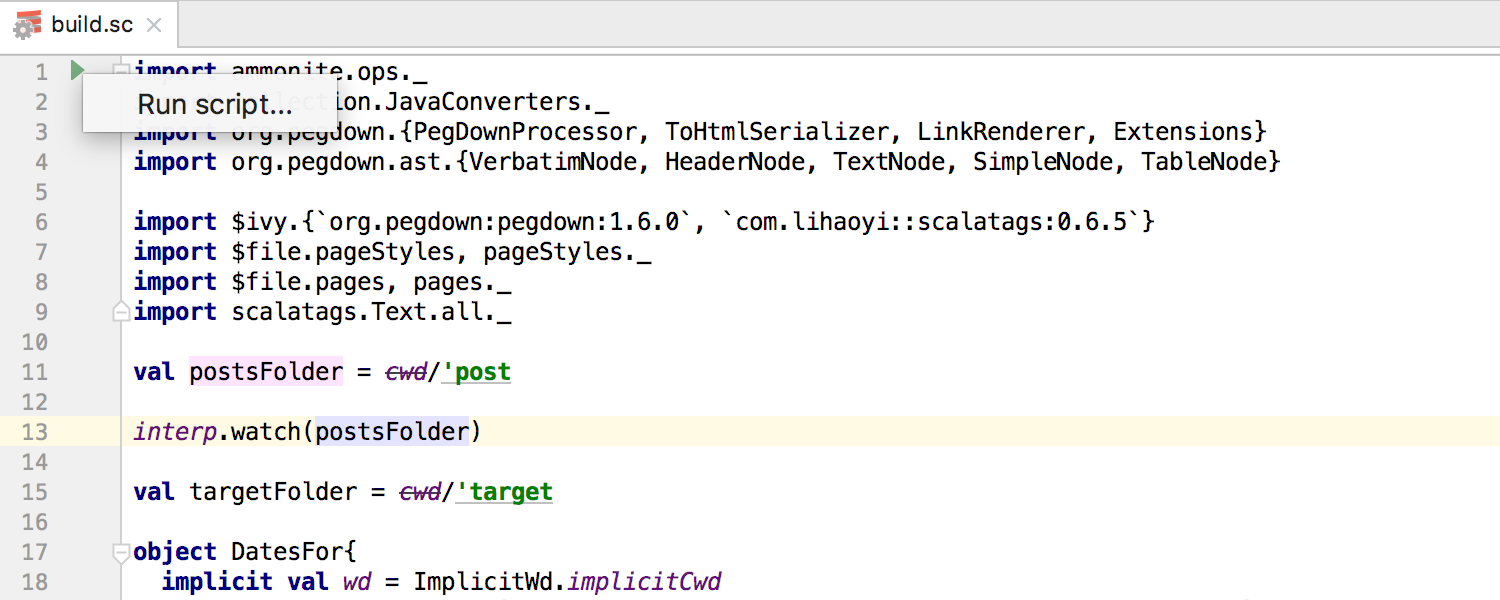
Task: Click targetFolder variable name
Action: point(273,492)
